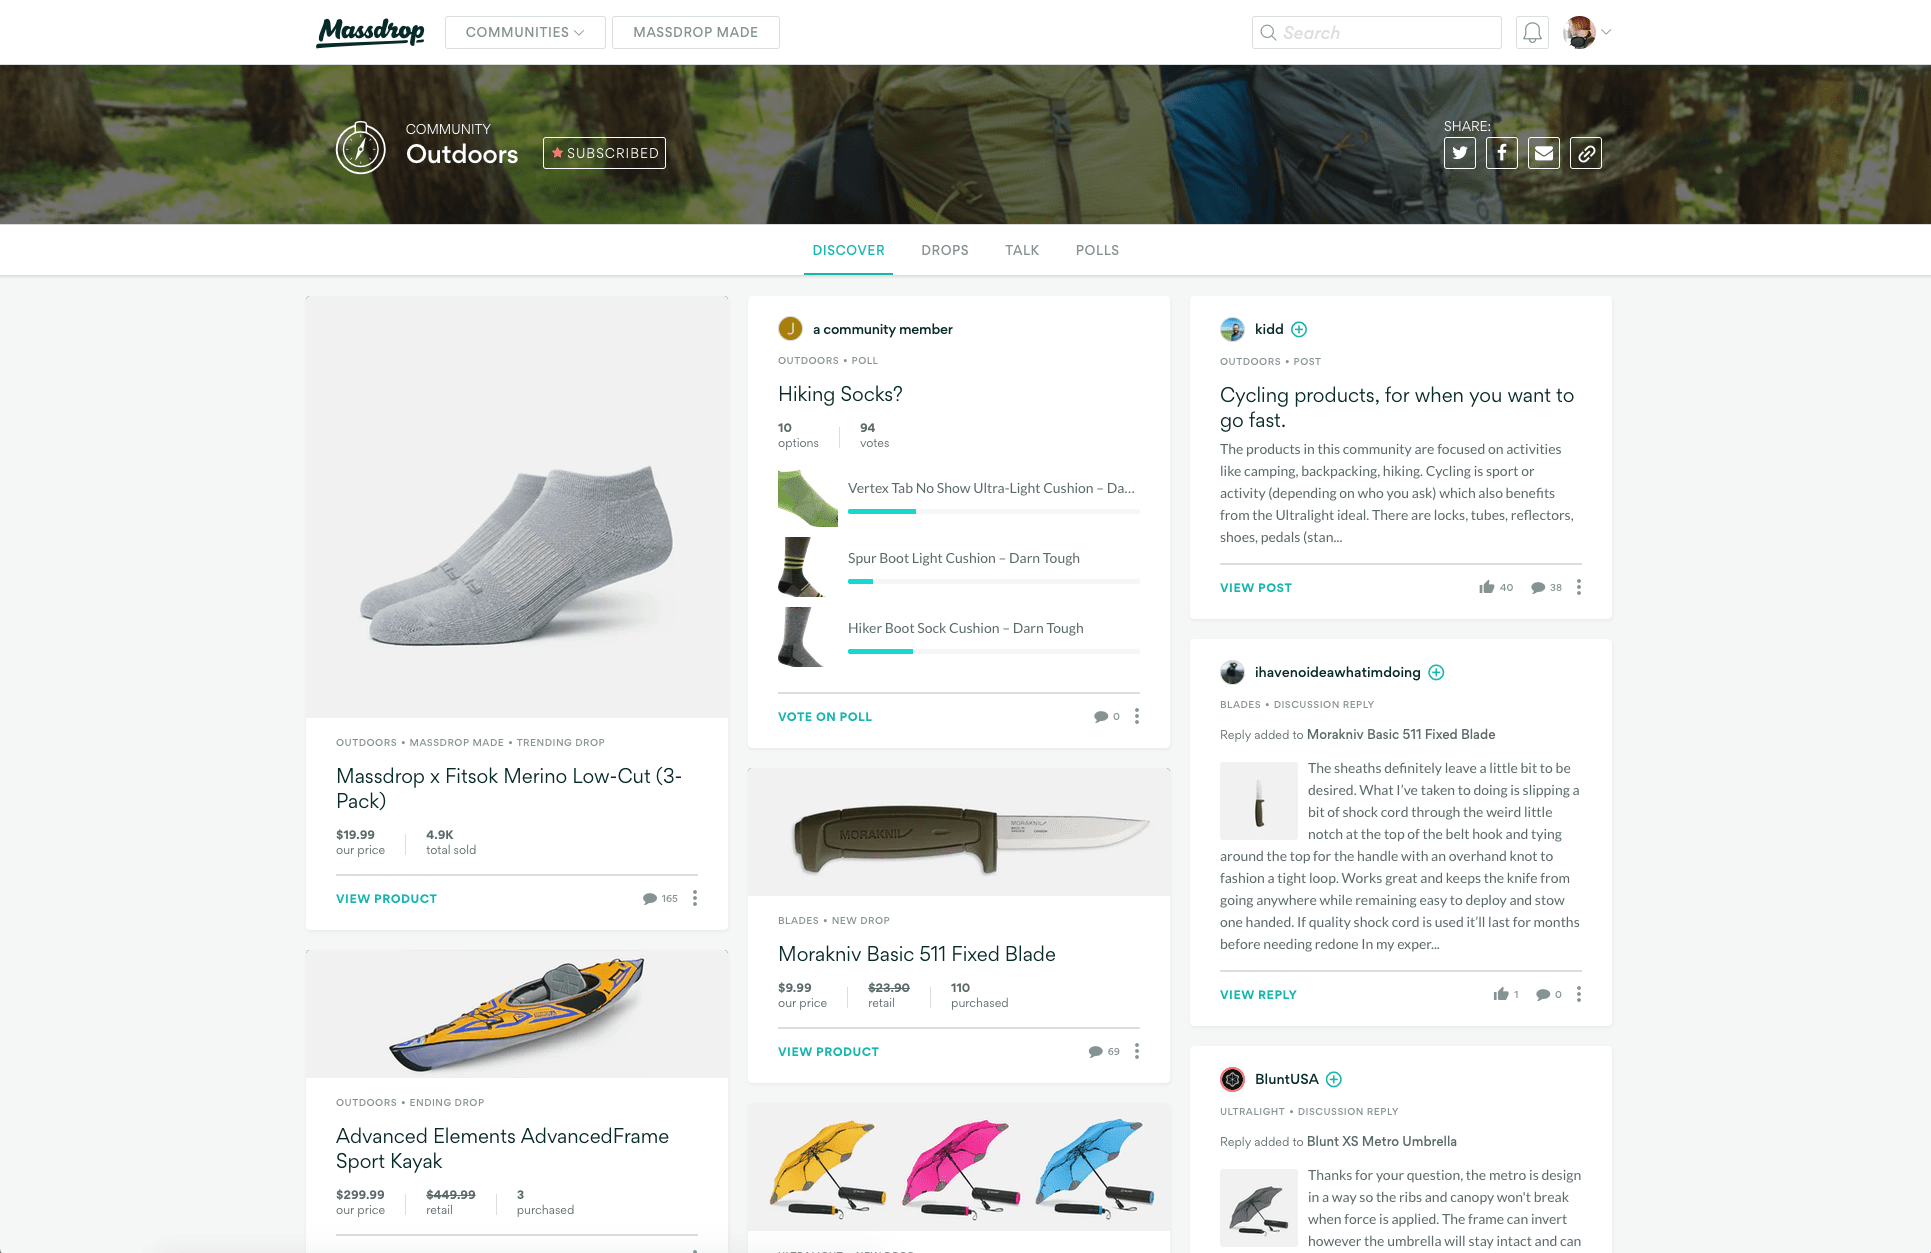This screenshot has height=1253, width=1931.
Task: Open Blunt XS Metro Umbrella link
Action: [x=1381, y=1141]
